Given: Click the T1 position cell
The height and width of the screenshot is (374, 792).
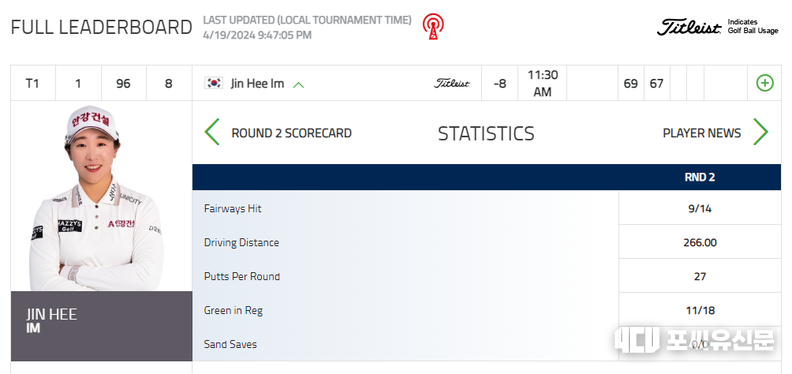Looking at the screenshot, I should (x=33, y=83).
